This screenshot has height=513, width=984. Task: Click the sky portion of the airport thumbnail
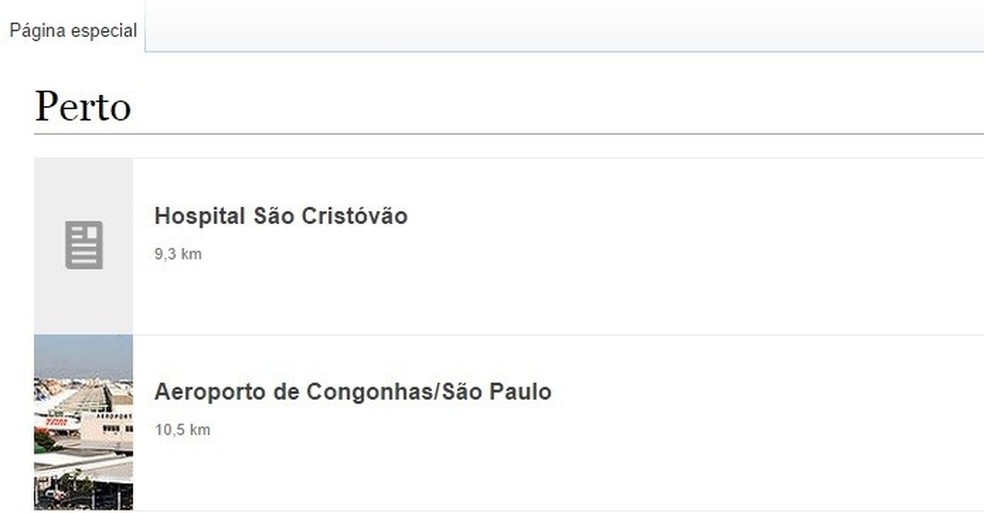(83, 352)
